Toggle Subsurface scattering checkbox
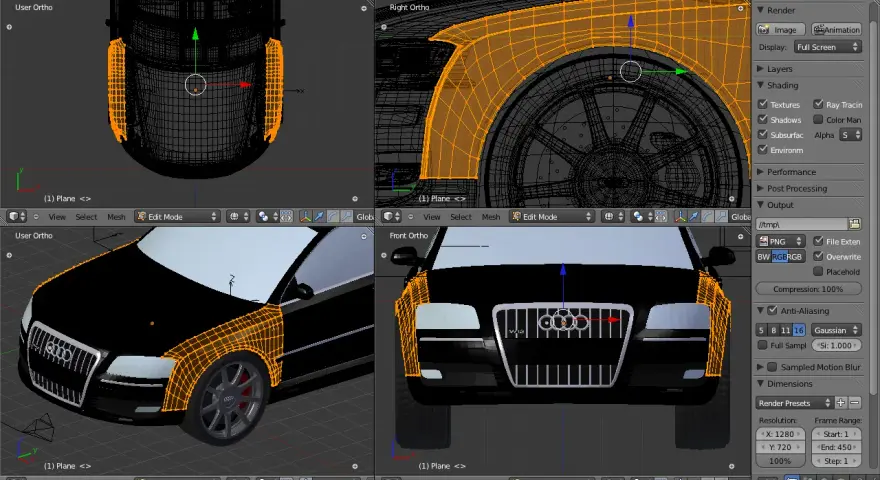 tap(763, 135)
